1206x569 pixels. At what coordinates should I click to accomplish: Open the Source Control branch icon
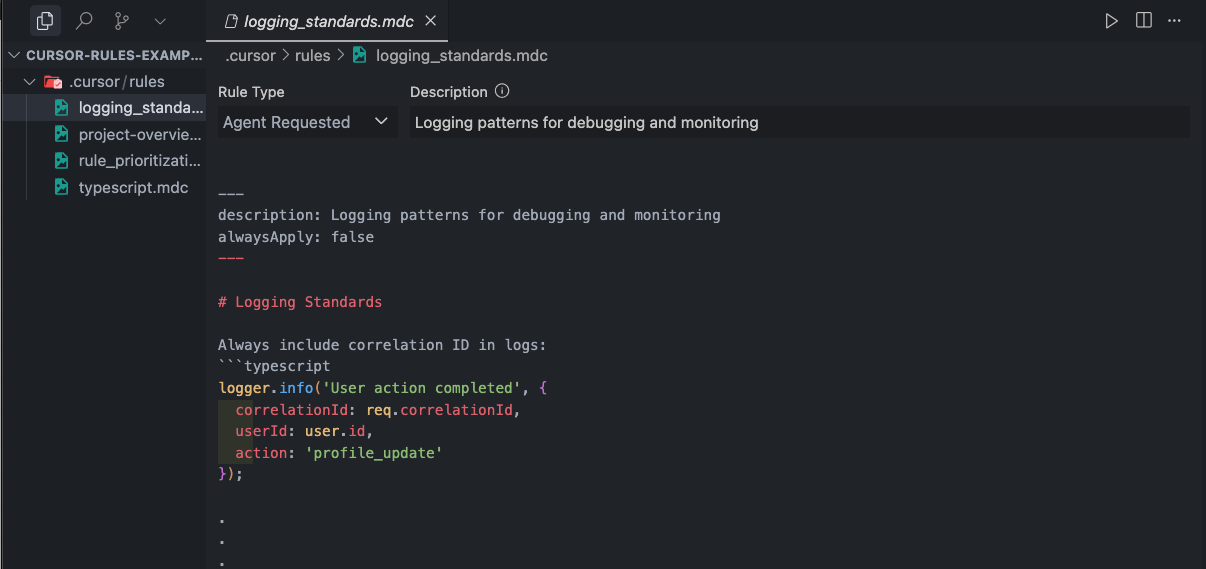pyautogui.click(x=122, y=21)
